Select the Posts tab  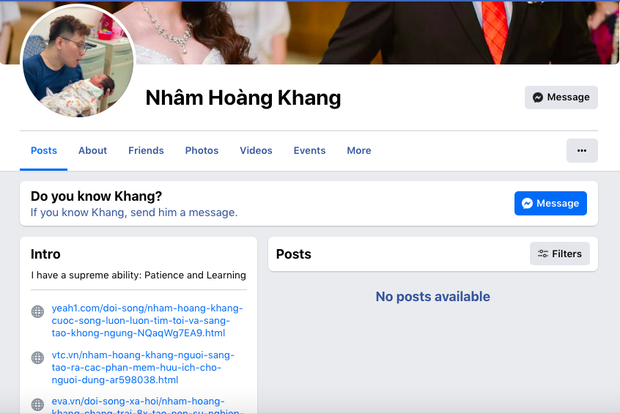coord(44,151)
